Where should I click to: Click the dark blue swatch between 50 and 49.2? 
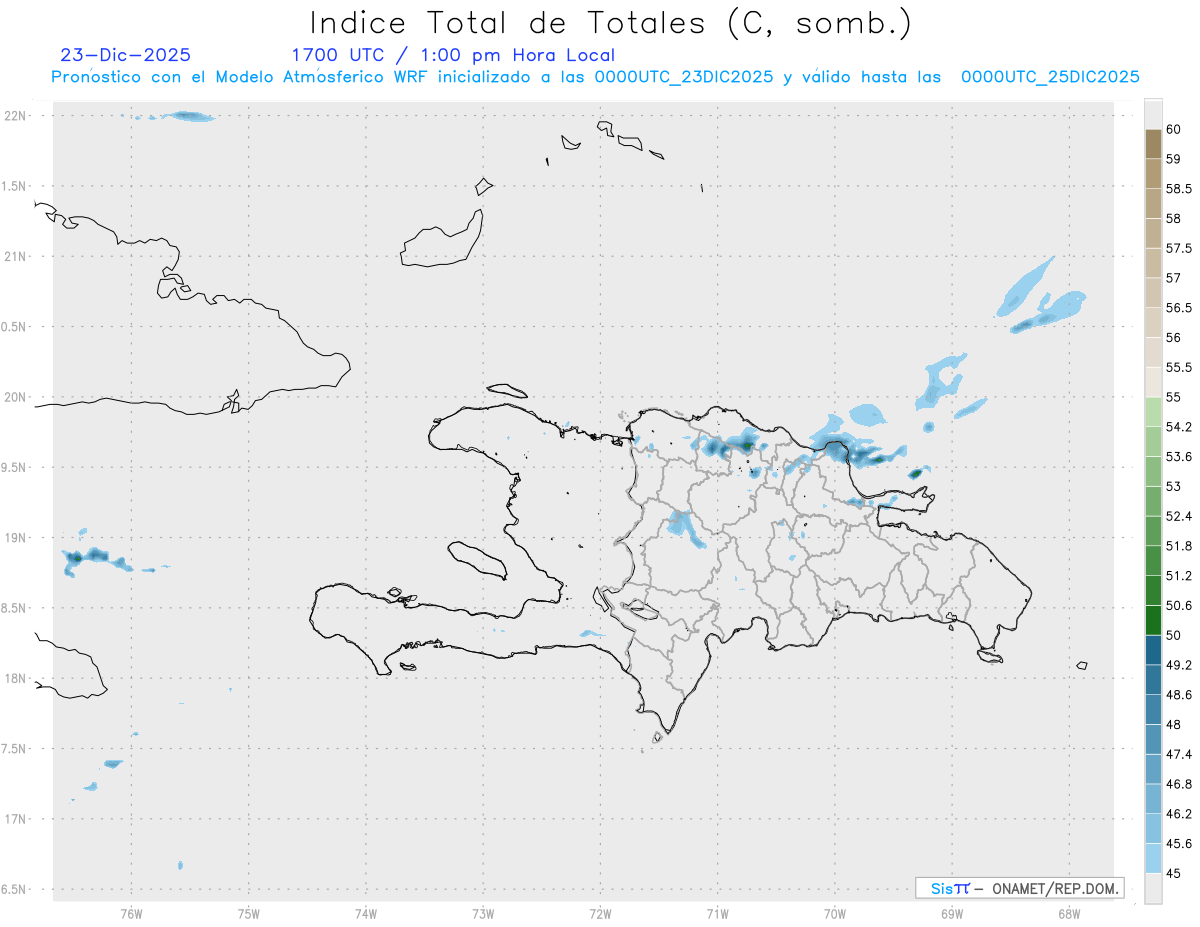(x=1153, y=650)
